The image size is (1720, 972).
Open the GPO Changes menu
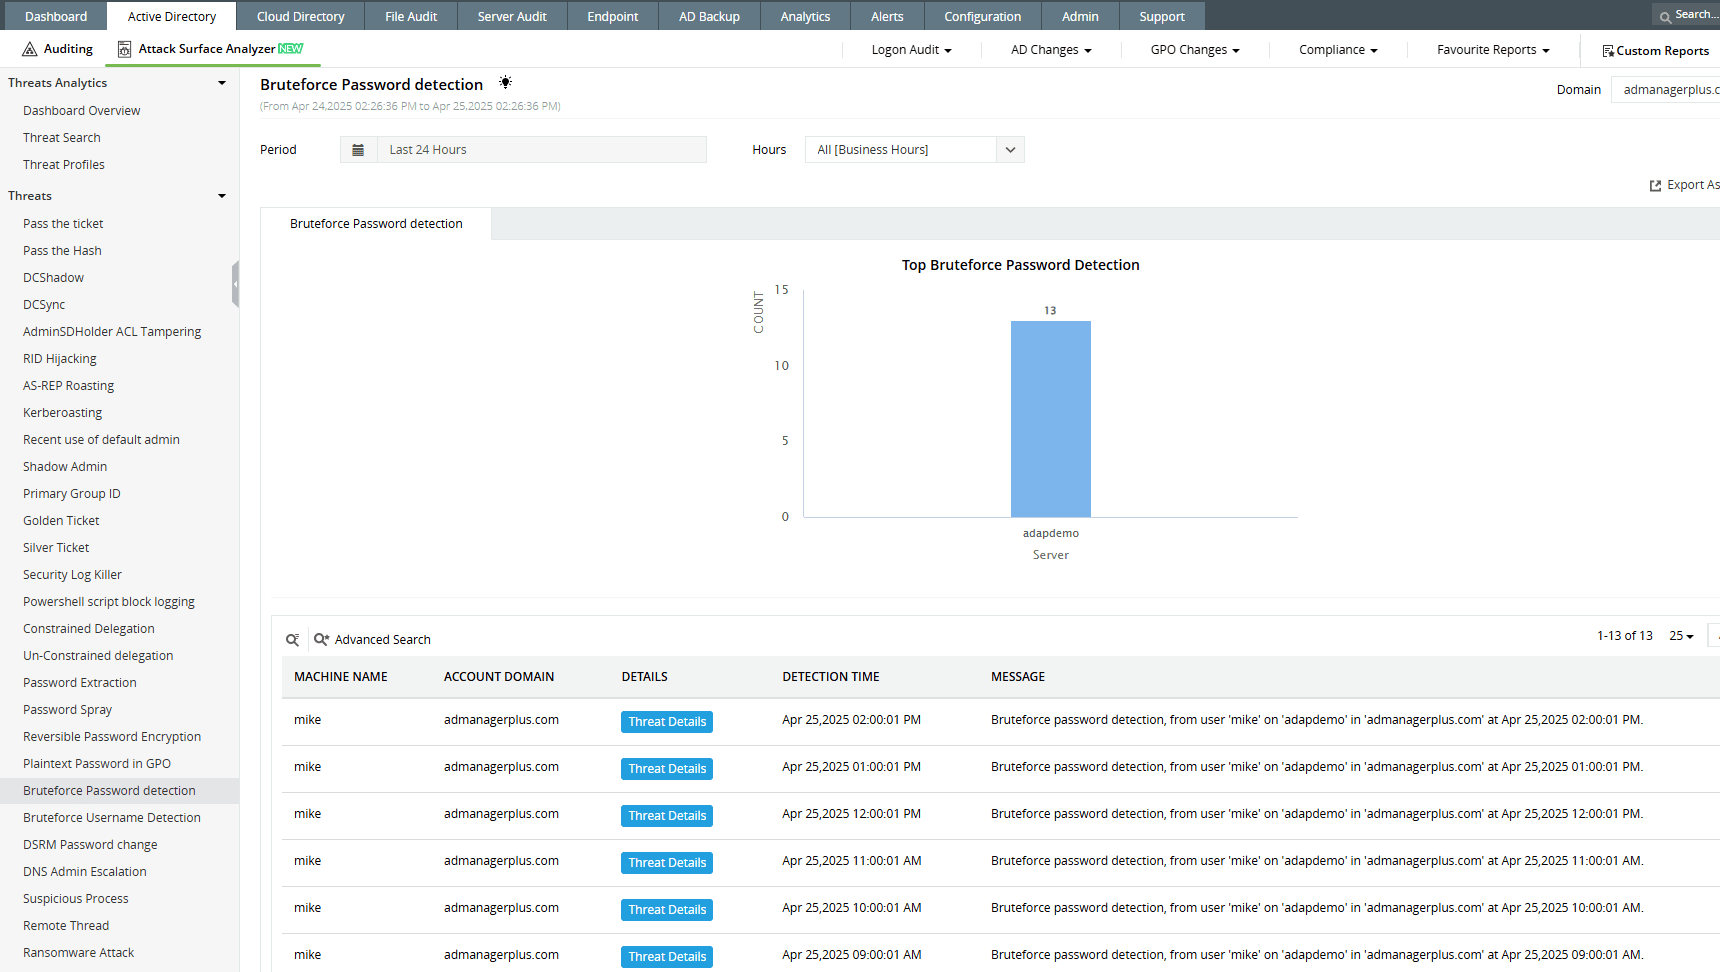coord(1193,49)
